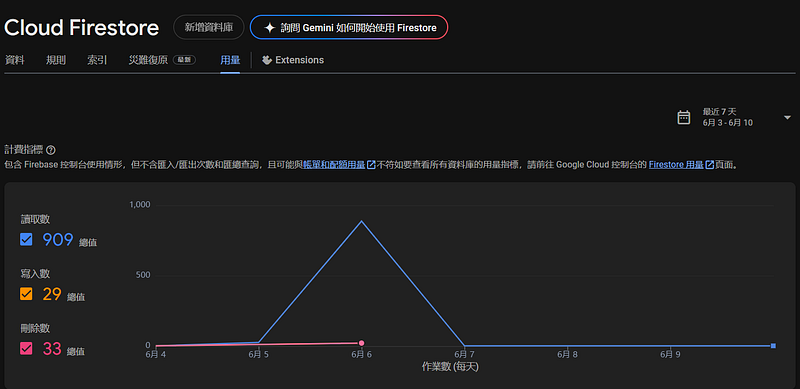This screenshot has height=389, width=800.
Task: Click the Gemini sparkle icon
Action: point(269,28)
